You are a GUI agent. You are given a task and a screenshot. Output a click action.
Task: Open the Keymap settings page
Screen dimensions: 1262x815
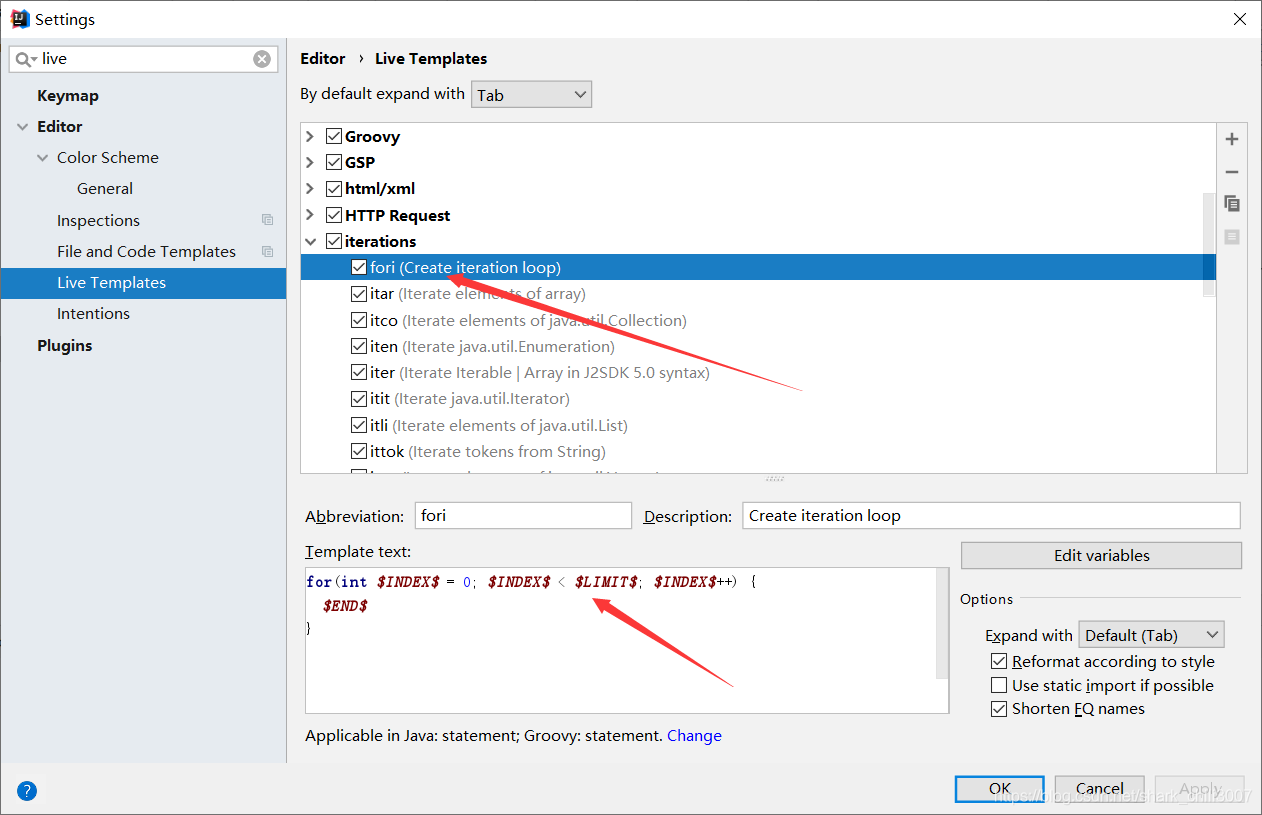pos(68,96)
